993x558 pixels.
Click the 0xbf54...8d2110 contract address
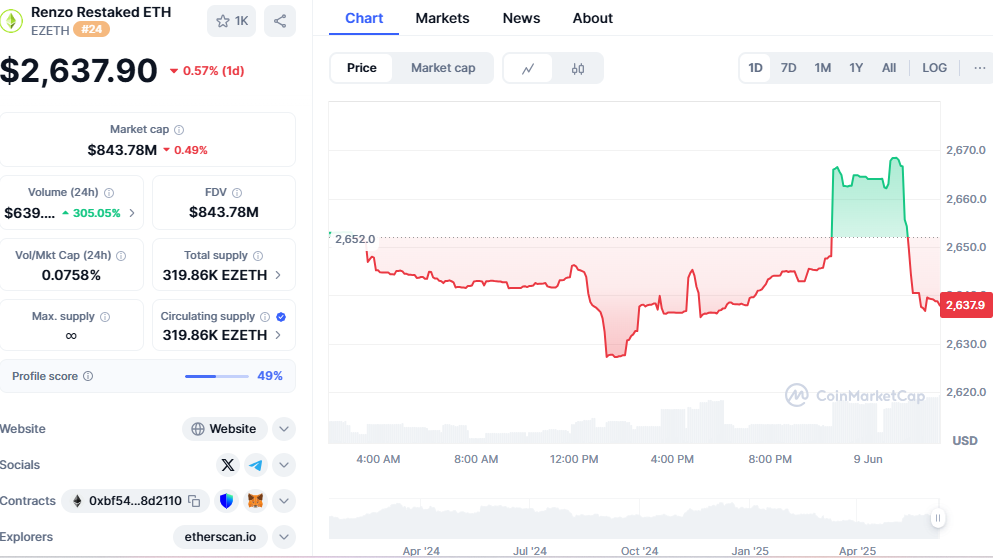(135, 501)
